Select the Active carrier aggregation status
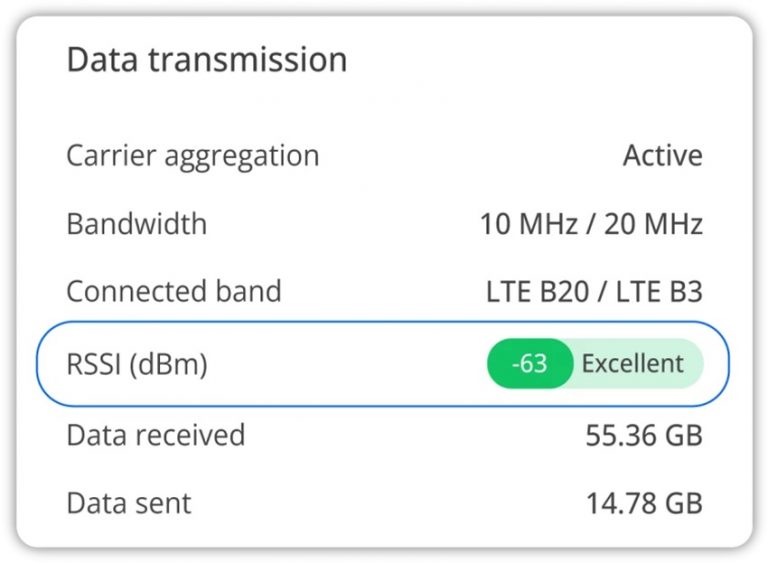 (662, 156)
